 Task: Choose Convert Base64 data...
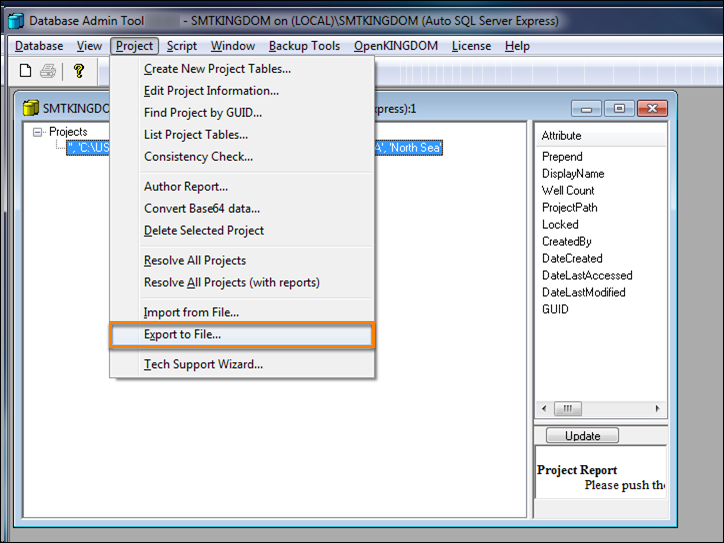(x=242, y=209)
